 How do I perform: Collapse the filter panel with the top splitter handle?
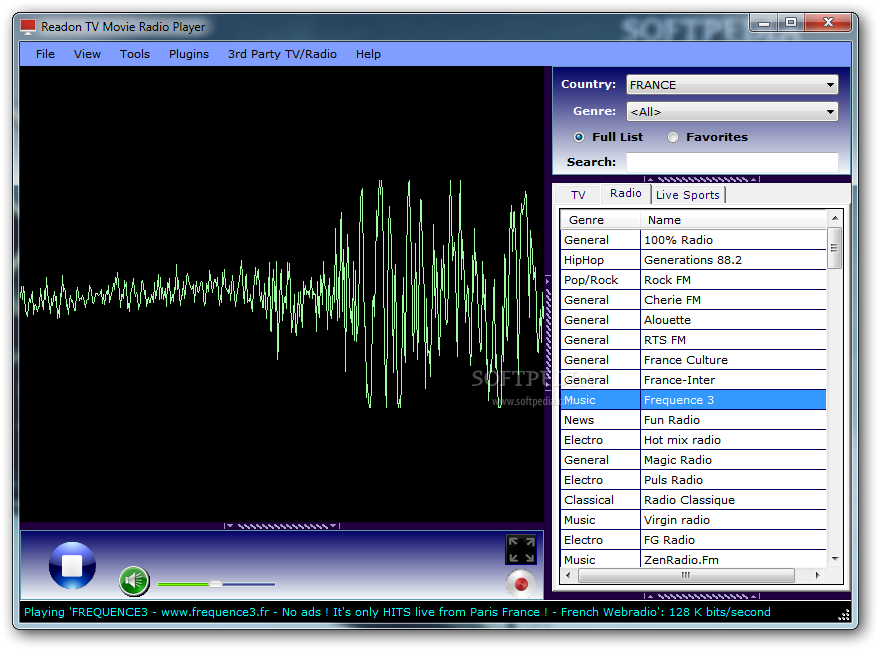[x=702, y=179]
